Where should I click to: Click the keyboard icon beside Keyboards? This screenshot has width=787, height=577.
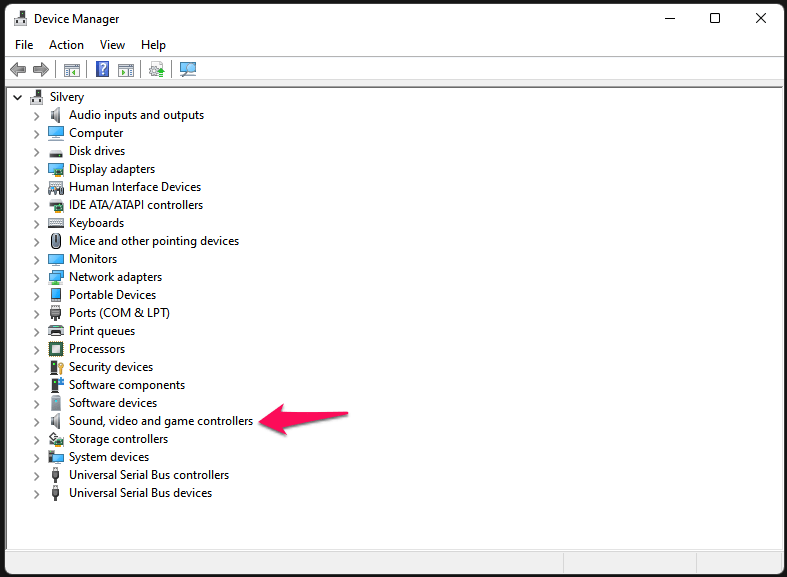[x=56, y=223]
